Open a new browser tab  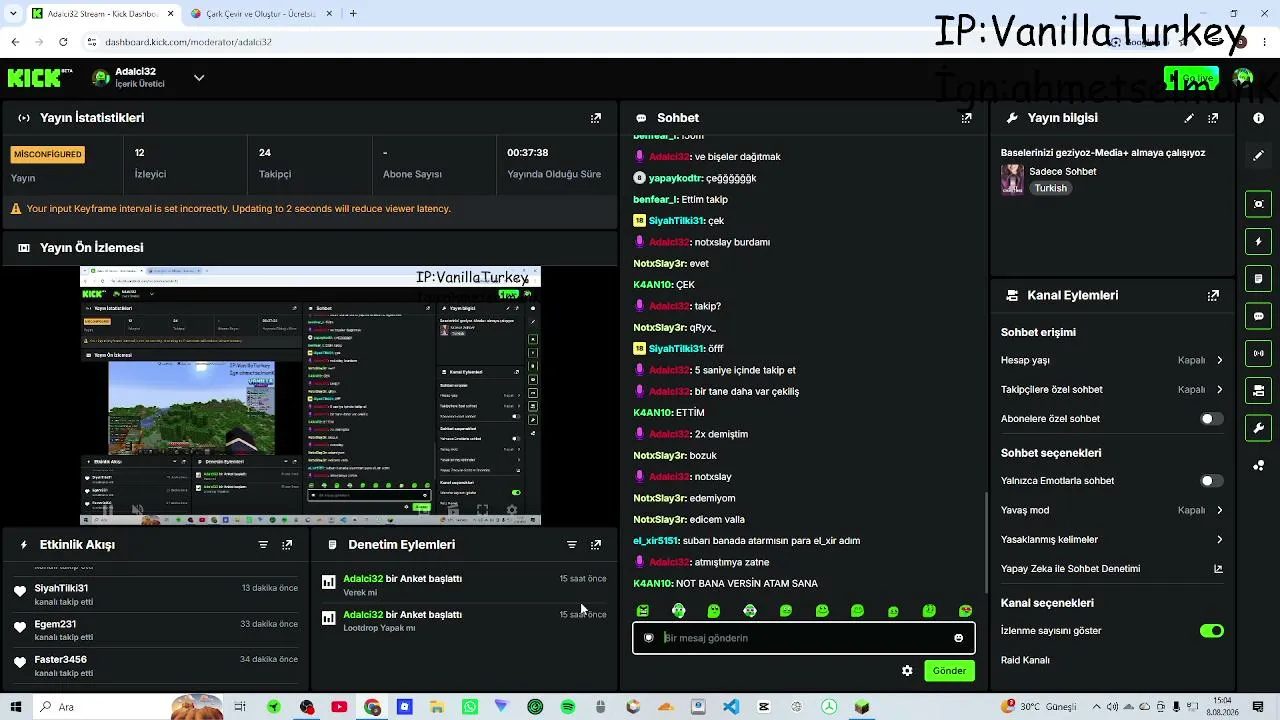tap(353, 14)
